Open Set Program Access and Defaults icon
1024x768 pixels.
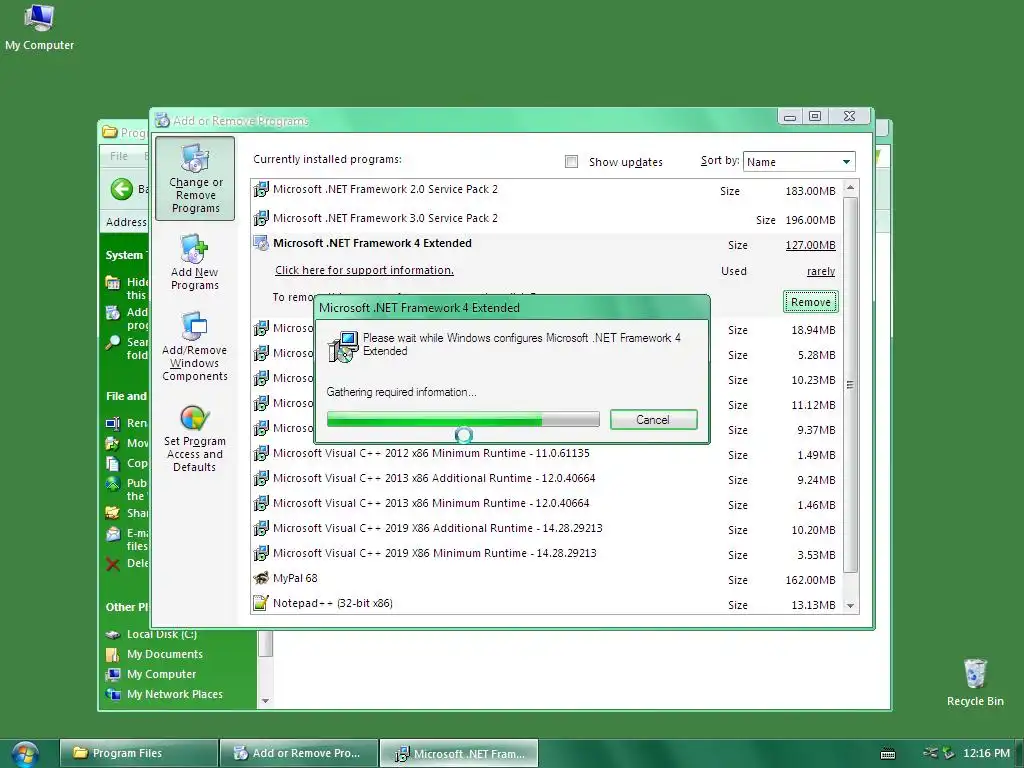click(x=195, y=438)
